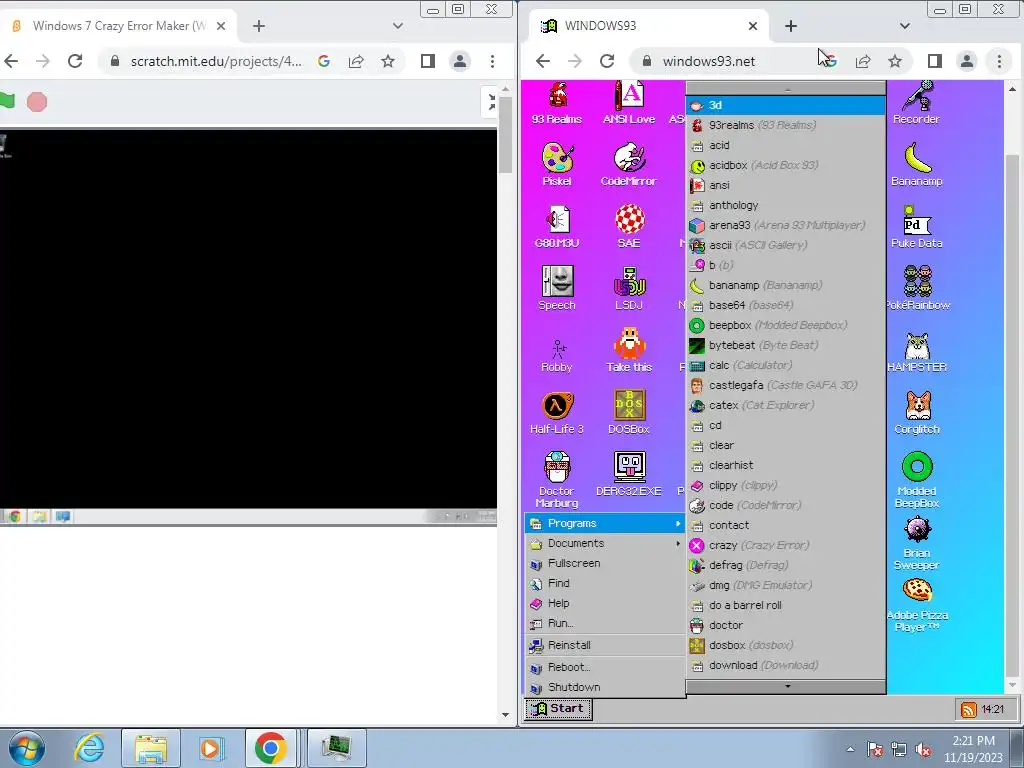The width and height of the screenshot is (1024, 768).
Task: Open the Doctor Marburg desktop icon
Action: tap(556, 479)
